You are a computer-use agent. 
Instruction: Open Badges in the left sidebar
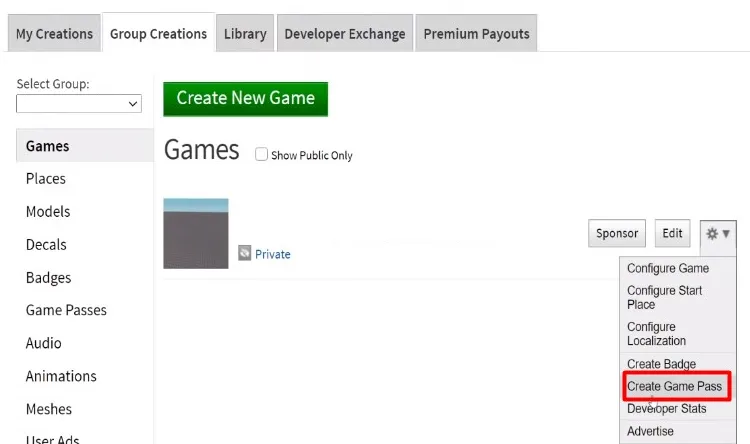click(x=48, y=278)
